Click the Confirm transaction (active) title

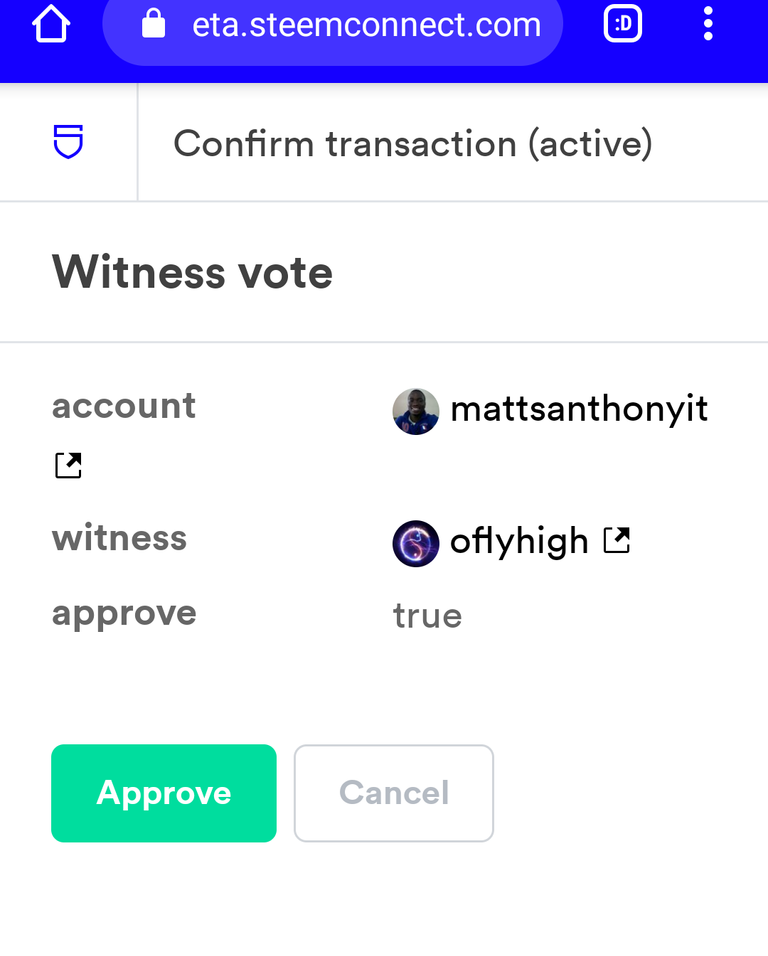[412, 144]
